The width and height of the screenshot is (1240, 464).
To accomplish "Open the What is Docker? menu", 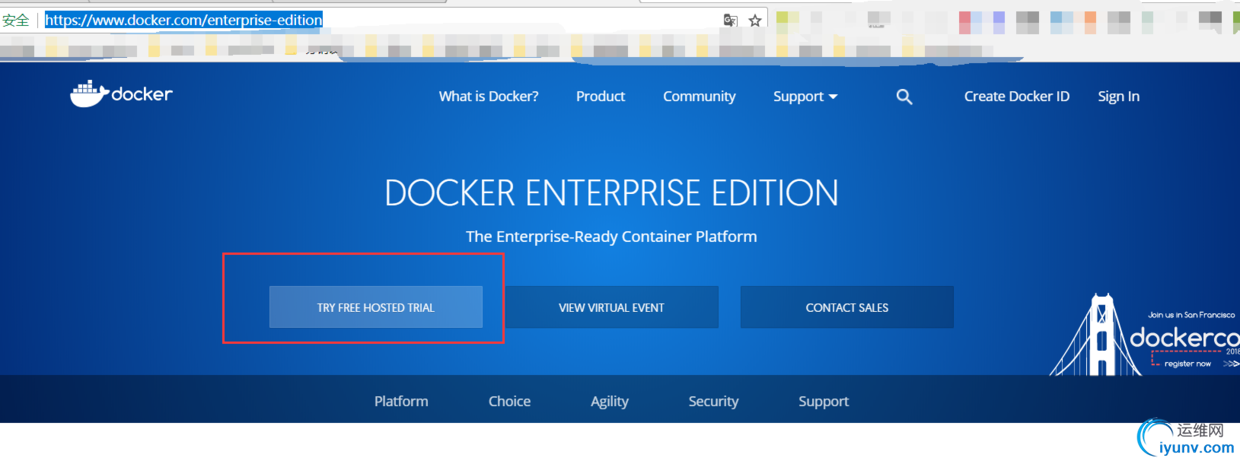I will click(x=488, y=97).
